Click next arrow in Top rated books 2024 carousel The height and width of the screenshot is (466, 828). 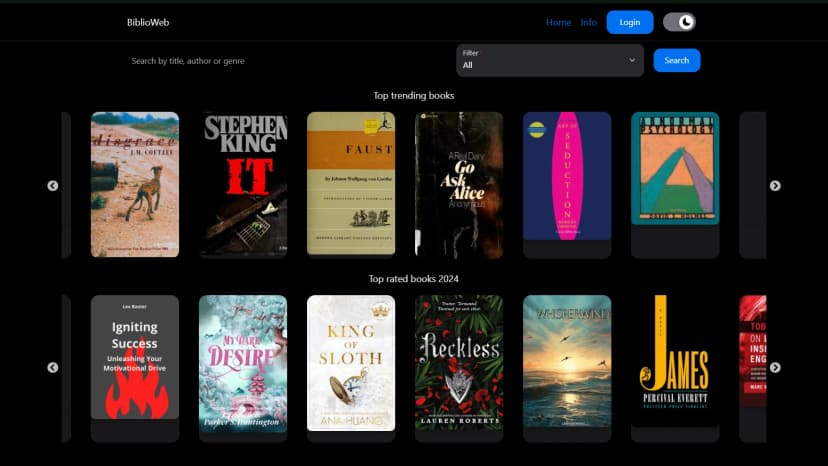pos(775,367)
